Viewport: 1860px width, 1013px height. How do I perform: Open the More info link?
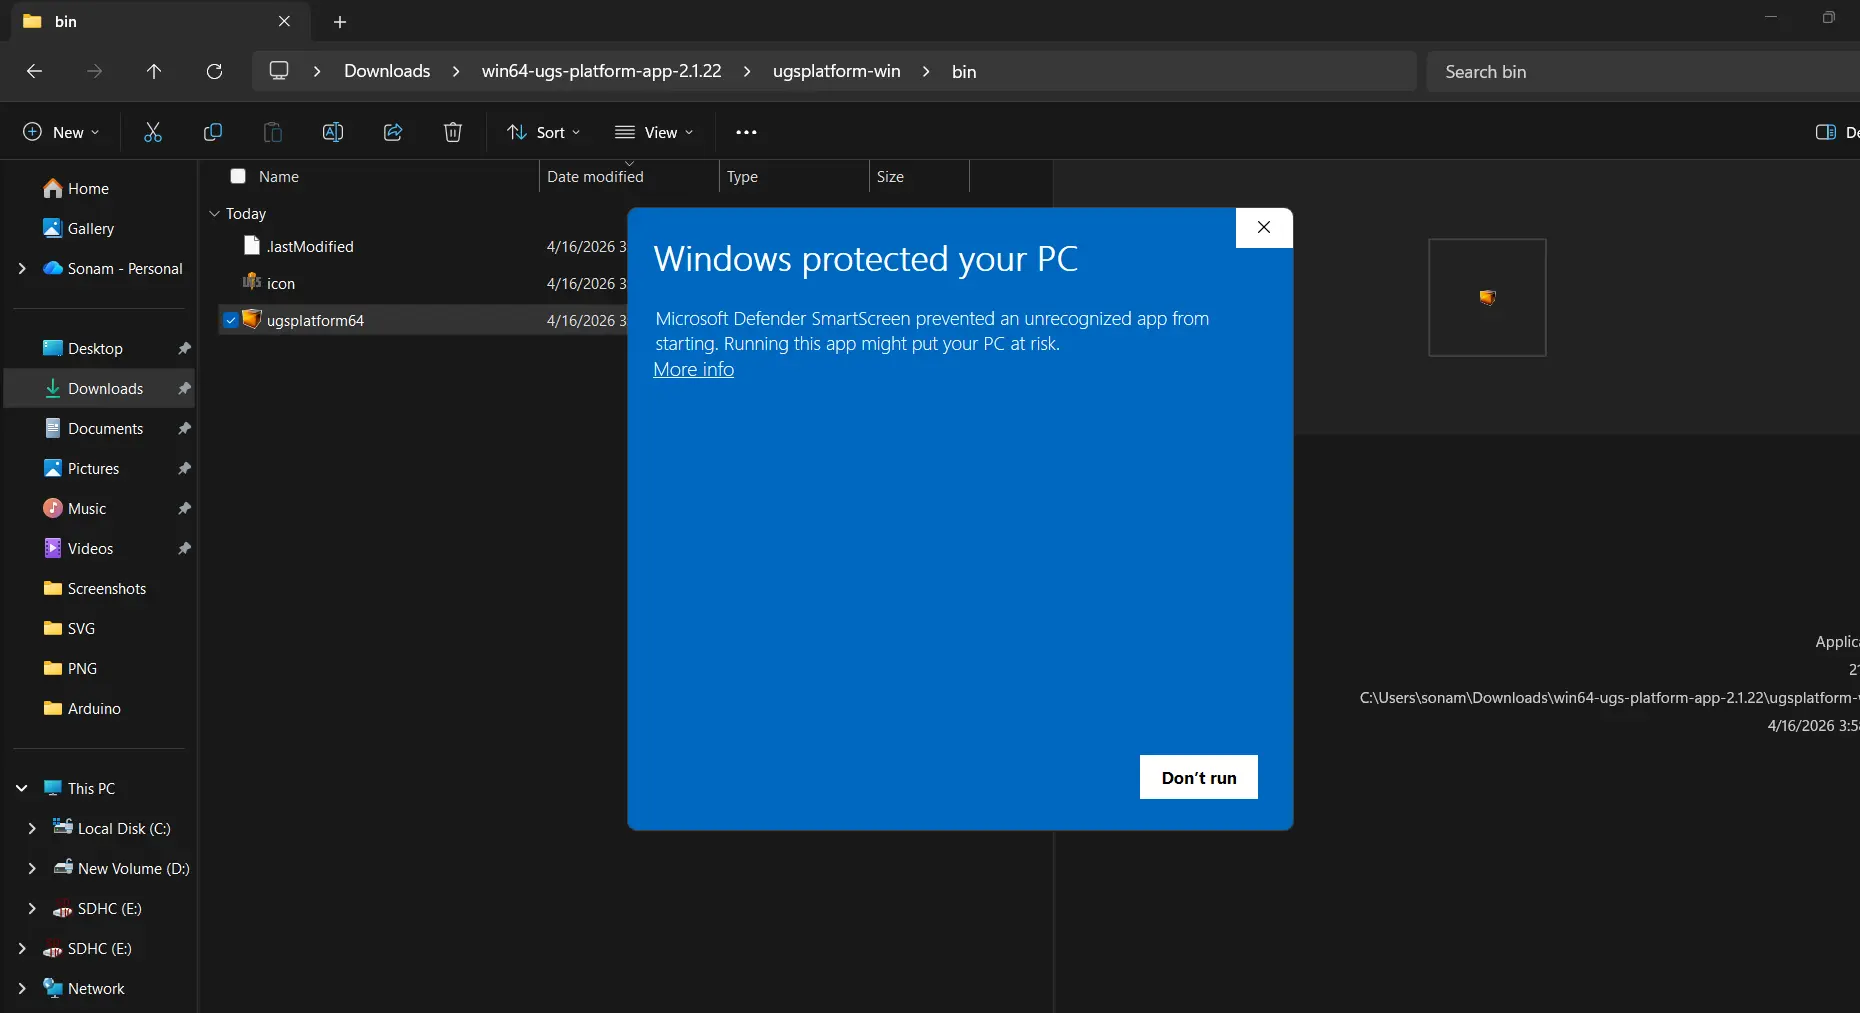693,370
